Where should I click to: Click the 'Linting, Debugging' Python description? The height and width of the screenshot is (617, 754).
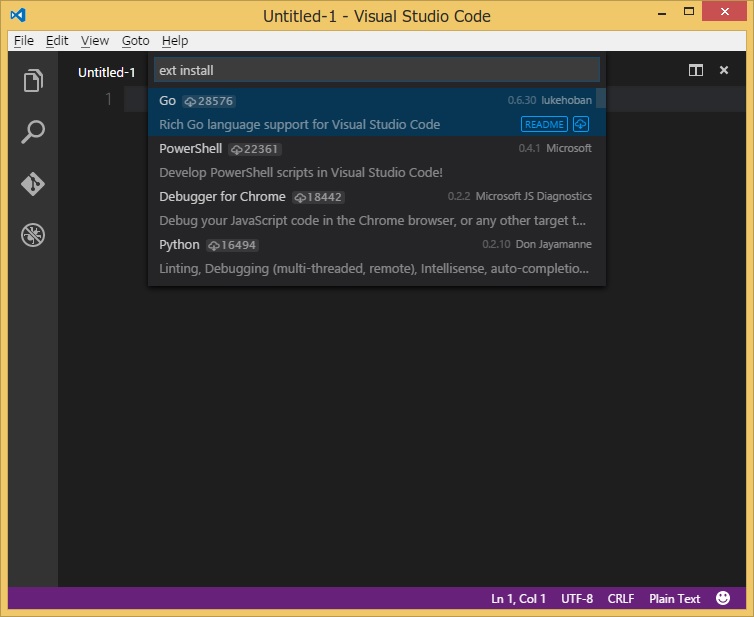(x=374, y=268)
